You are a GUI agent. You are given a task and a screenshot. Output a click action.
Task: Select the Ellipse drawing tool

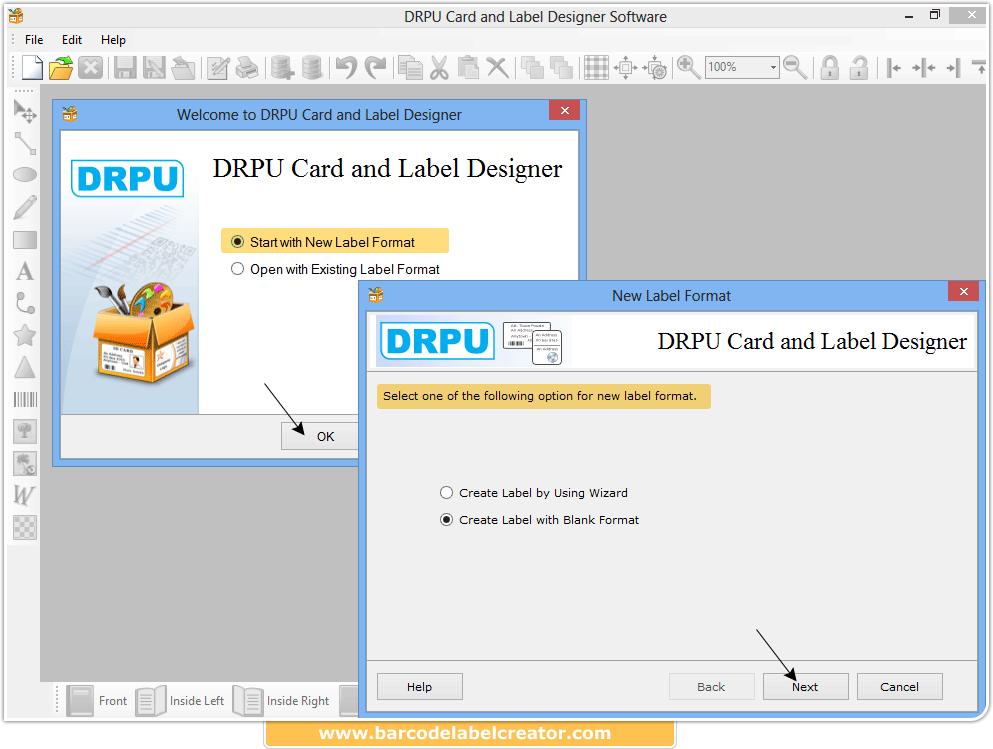pos(24,174)
